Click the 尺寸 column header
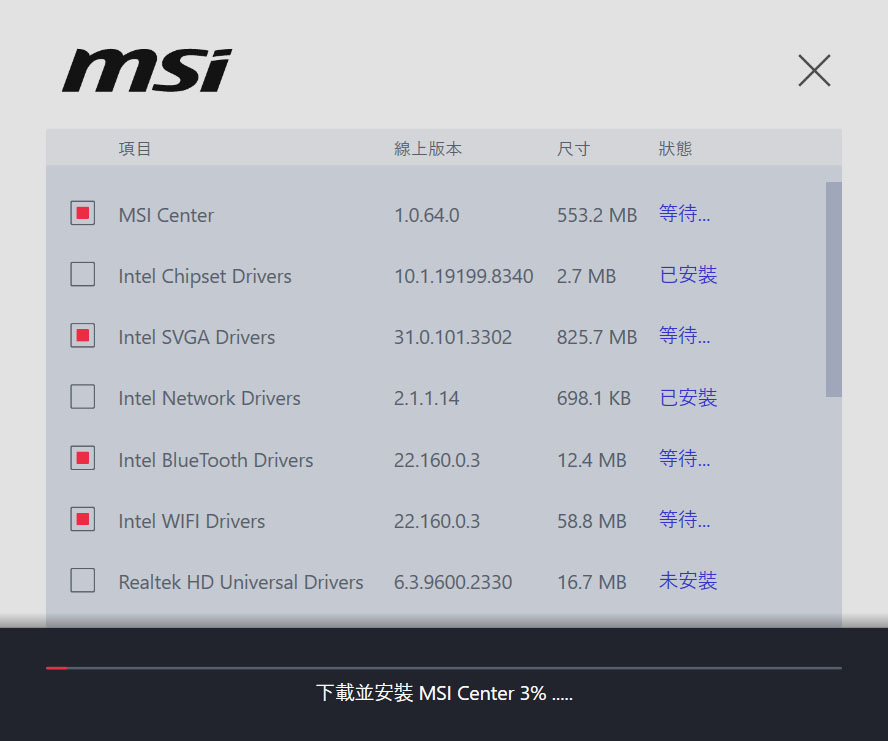 pos(573,149)
